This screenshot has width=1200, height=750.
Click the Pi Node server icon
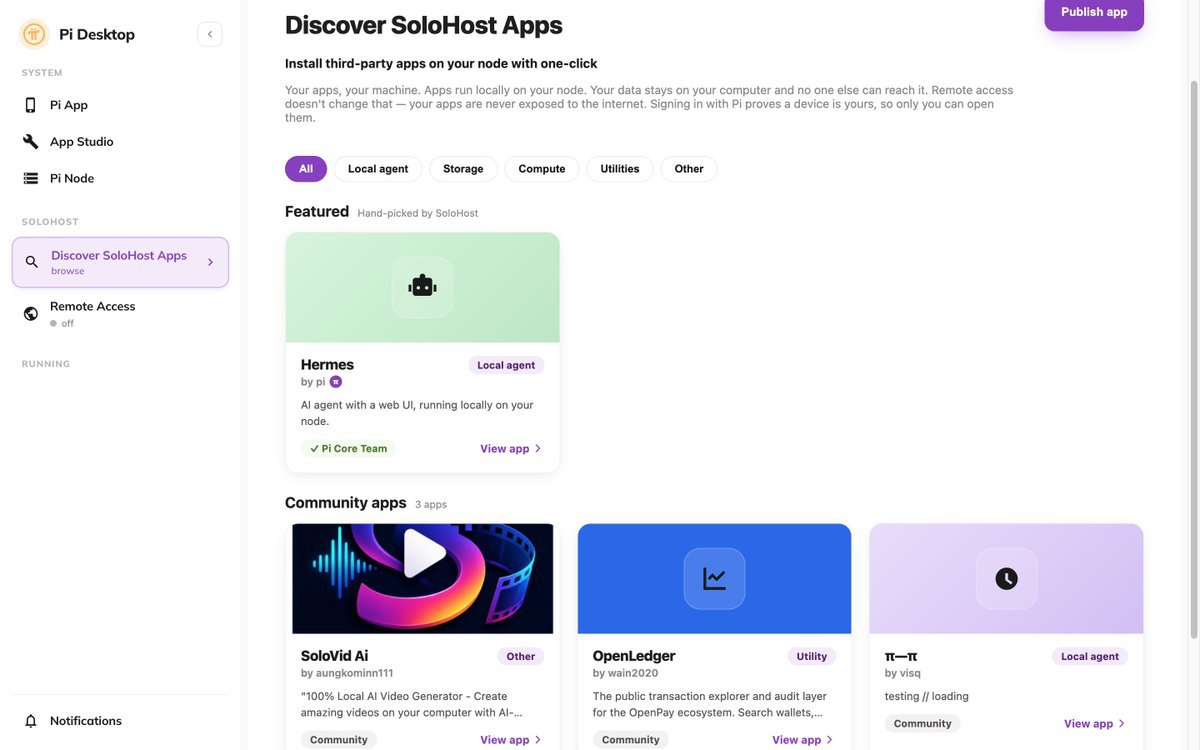31,178
